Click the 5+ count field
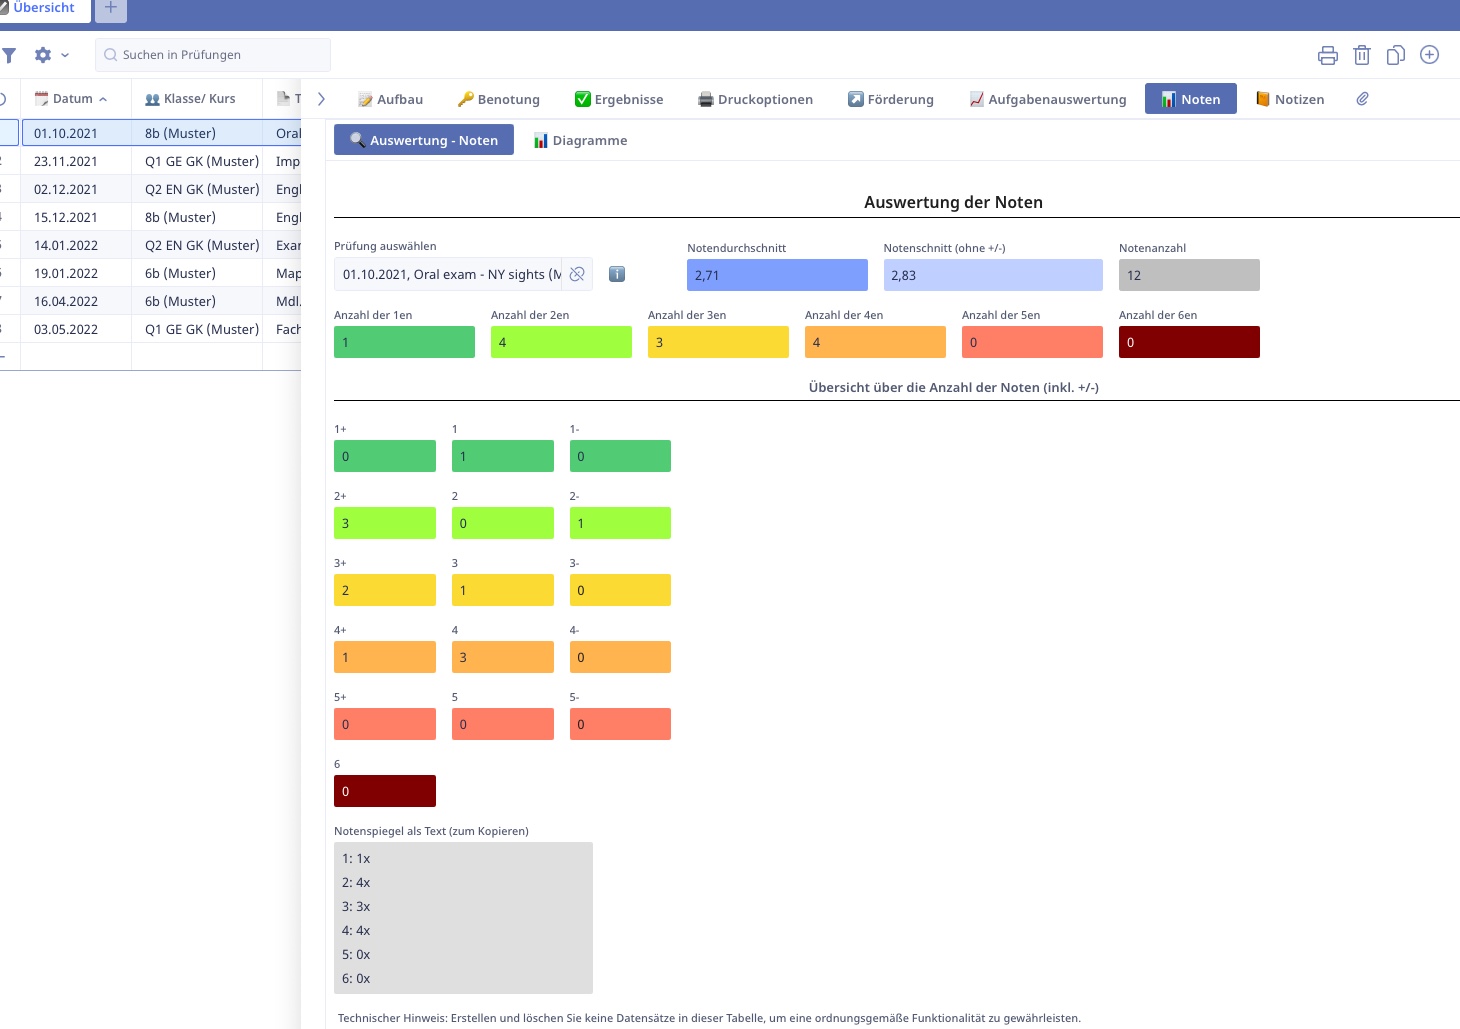Viewport: 1460px width, 1029px height. pos(385,724)
